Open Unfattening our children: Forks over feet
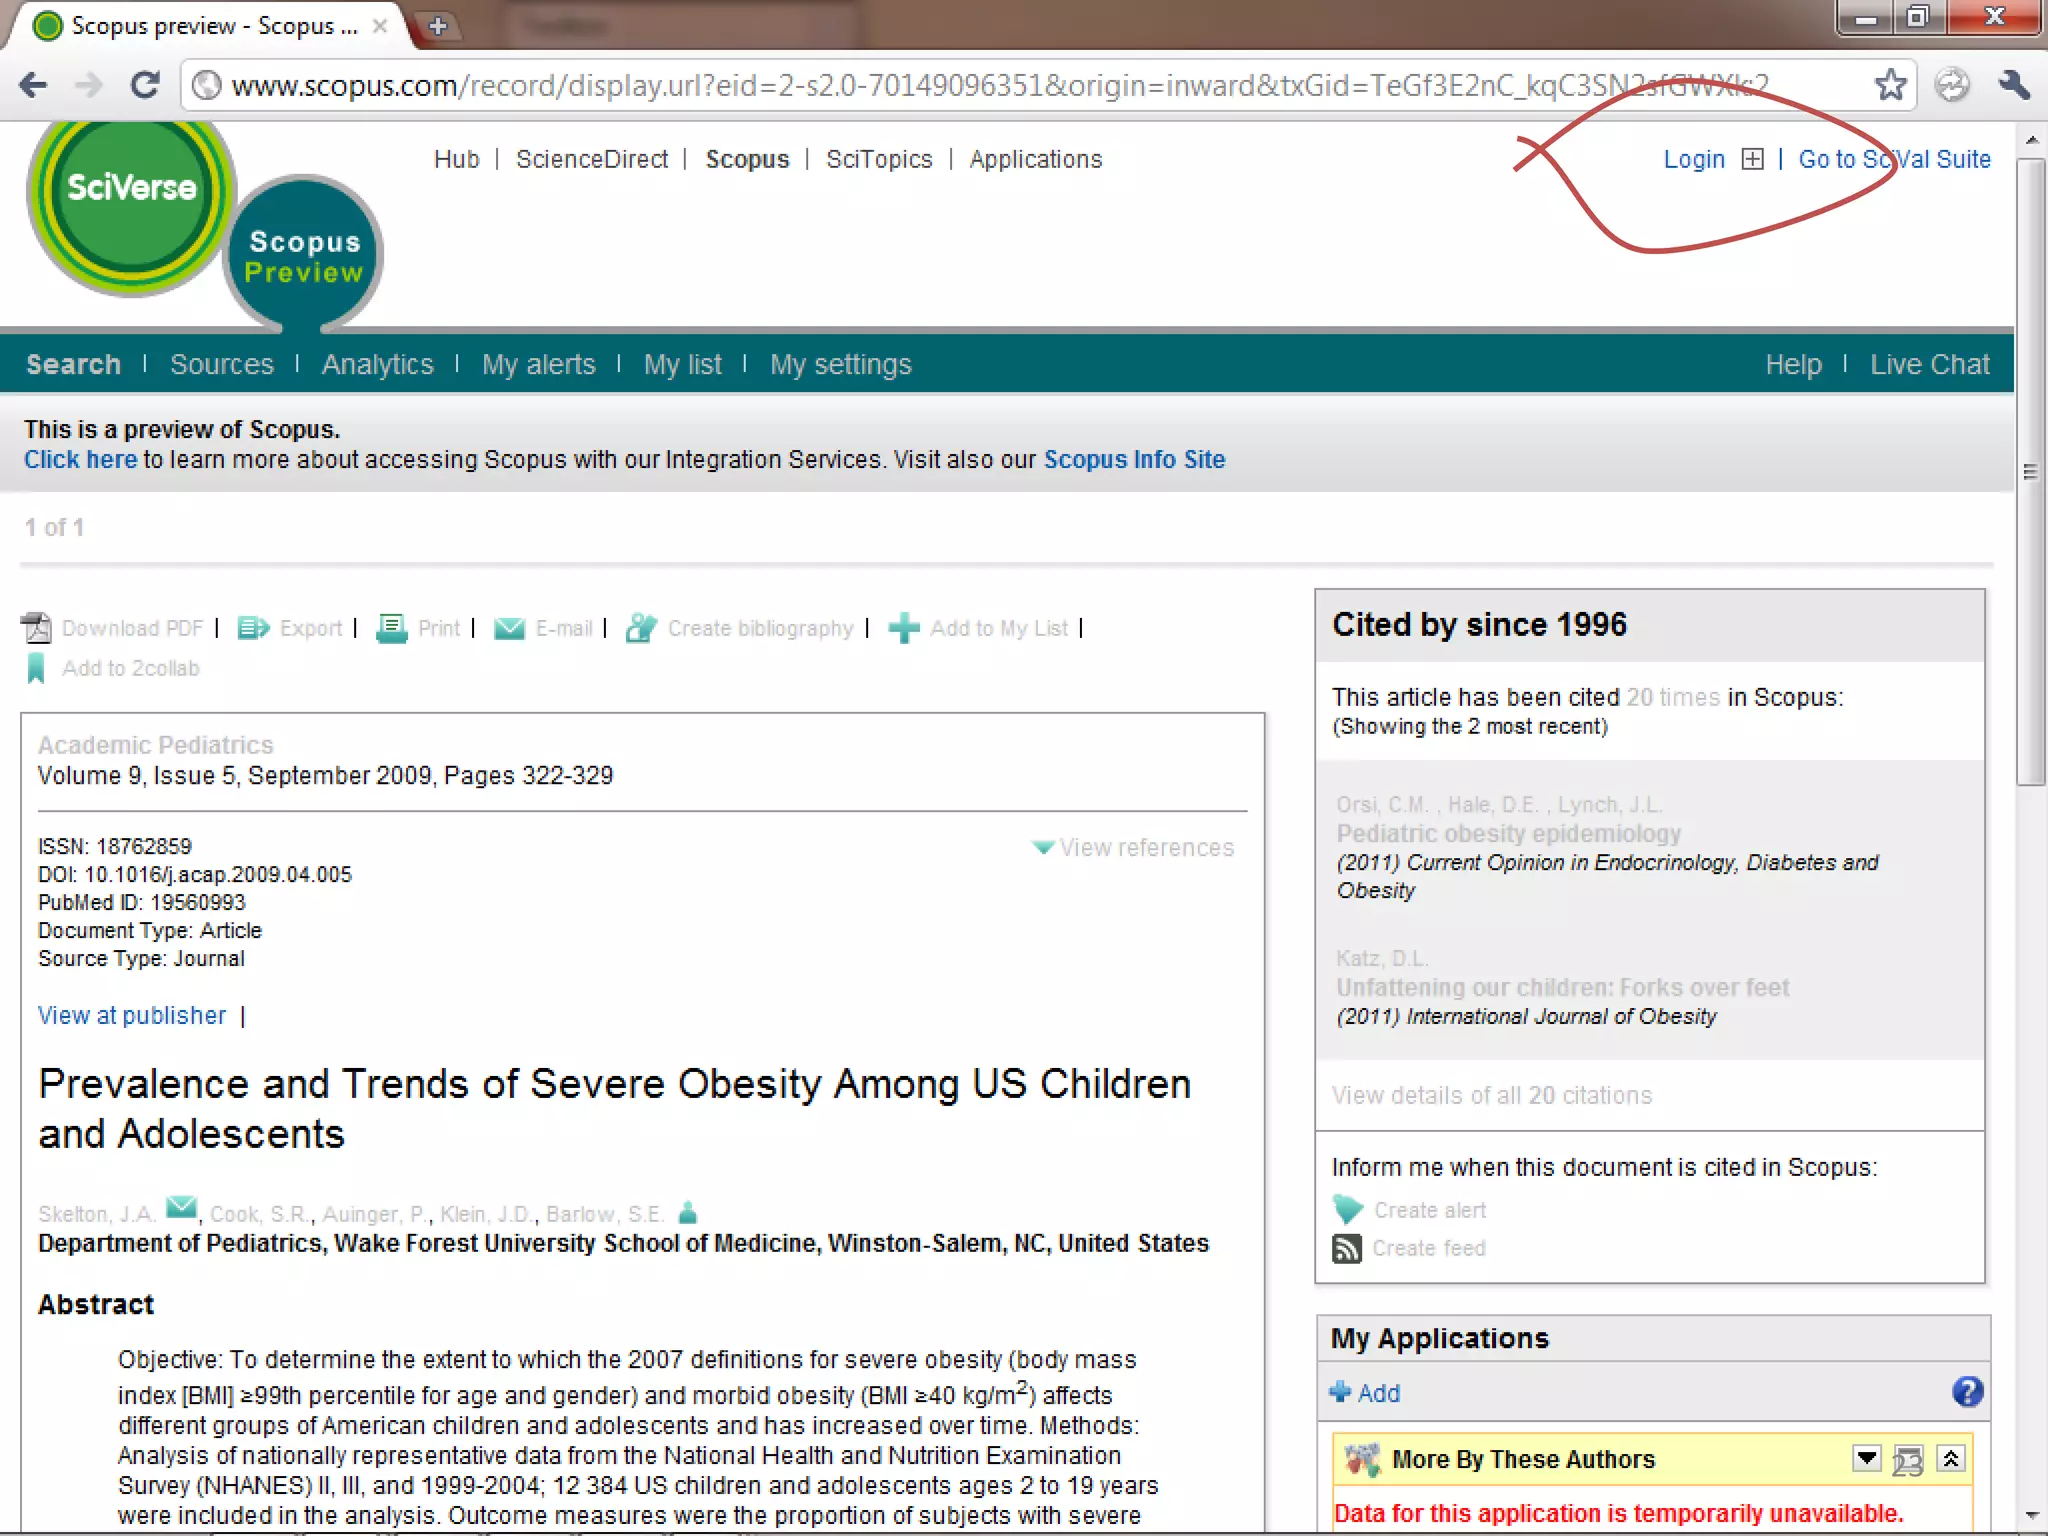The image size is (2048, 1536). [1562, 987]
